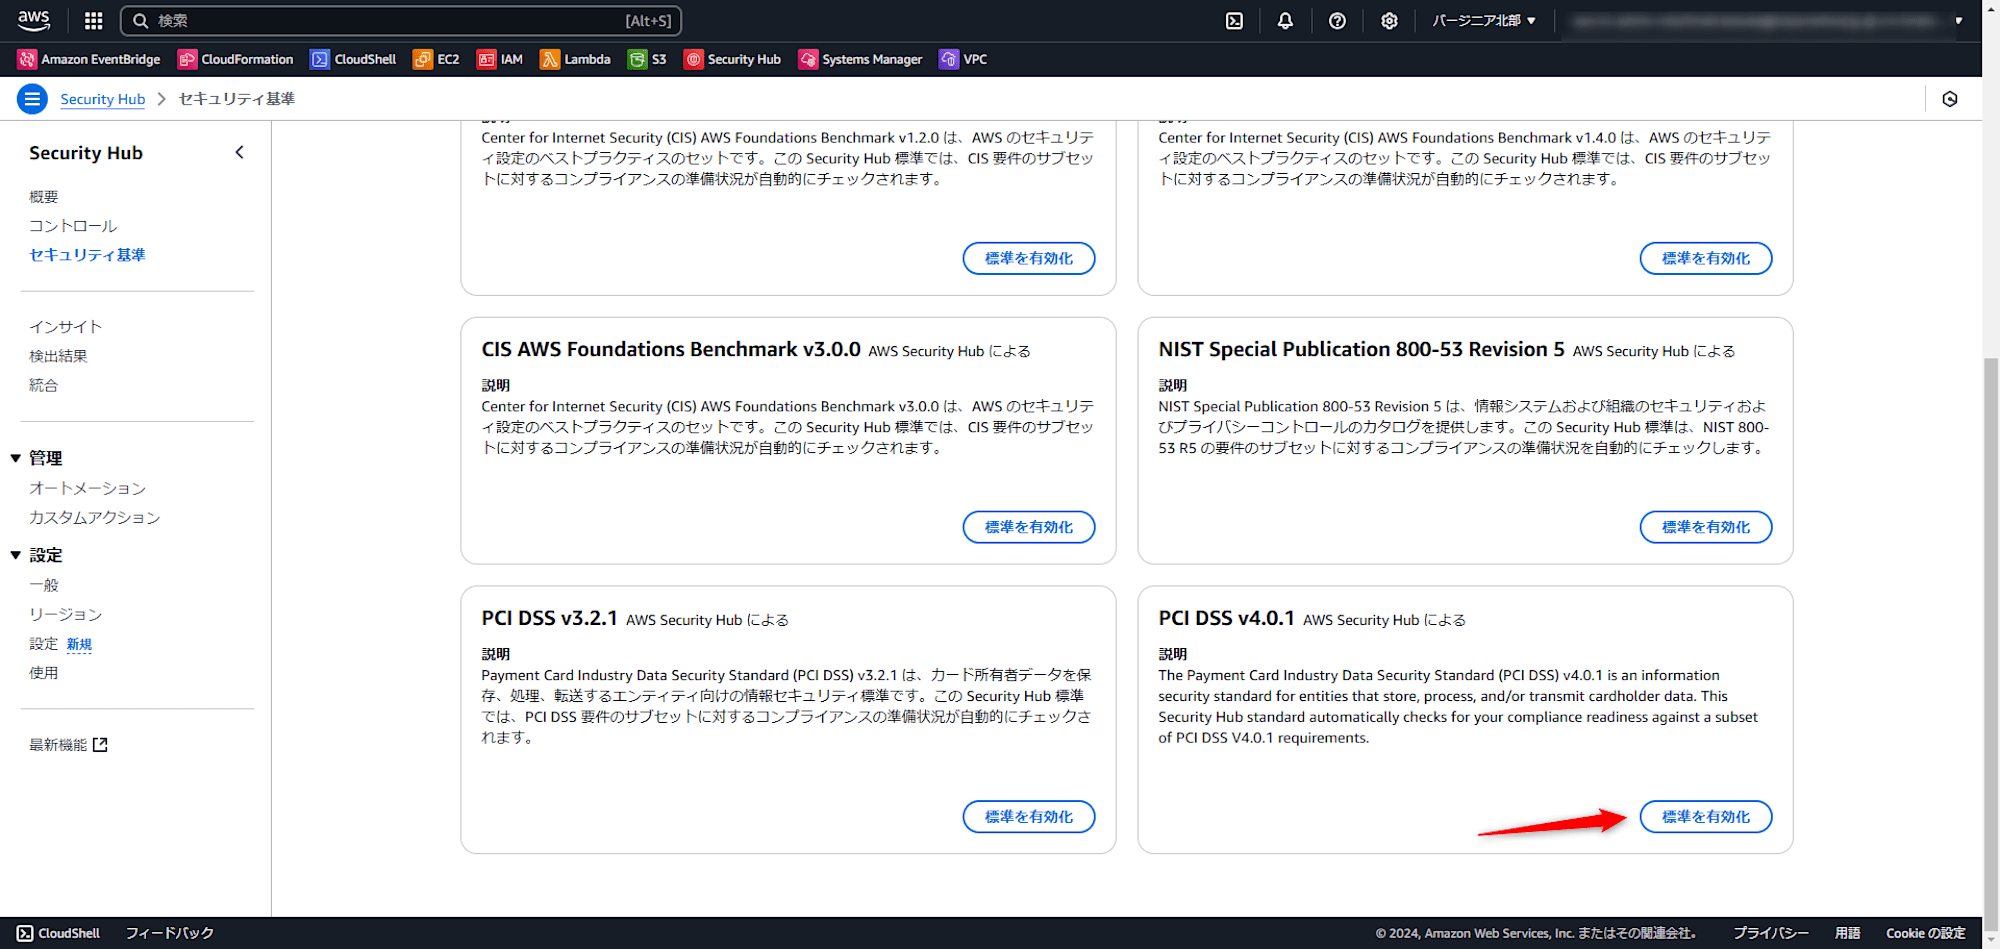Open the Amazon EventBridge shortcut icon
Image resolution: width=2000 pixels, height=949 pixels.
click(x=27, y=59)
